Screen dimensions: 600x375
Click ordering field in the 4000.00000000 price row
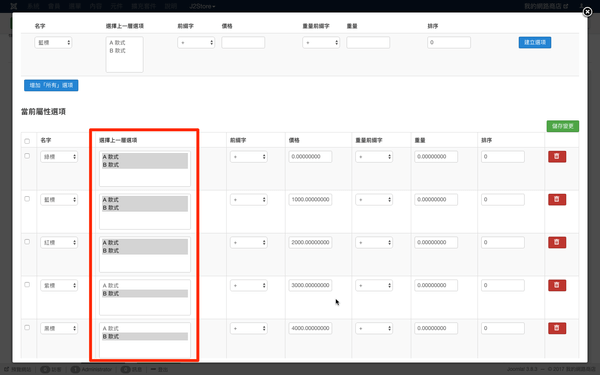(503, 328)
